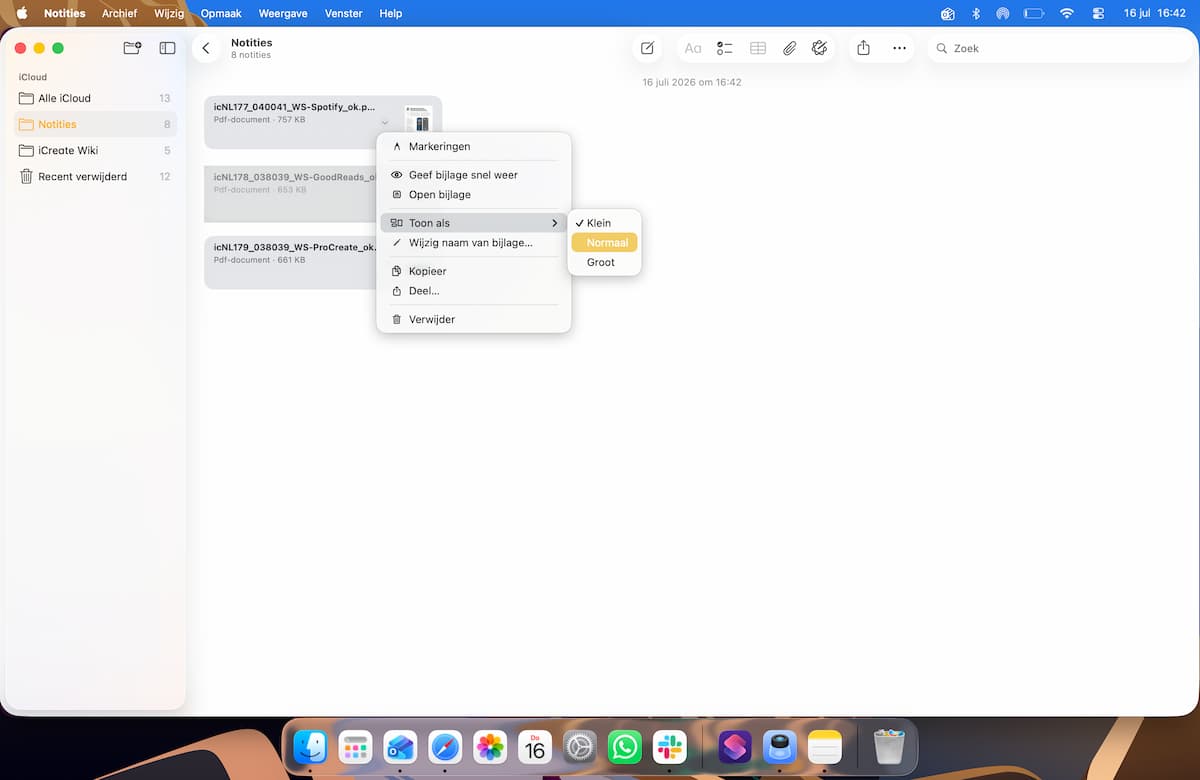1200x780 pixels.
Task: Open Photos from the Dock
Action: [490, 747]
